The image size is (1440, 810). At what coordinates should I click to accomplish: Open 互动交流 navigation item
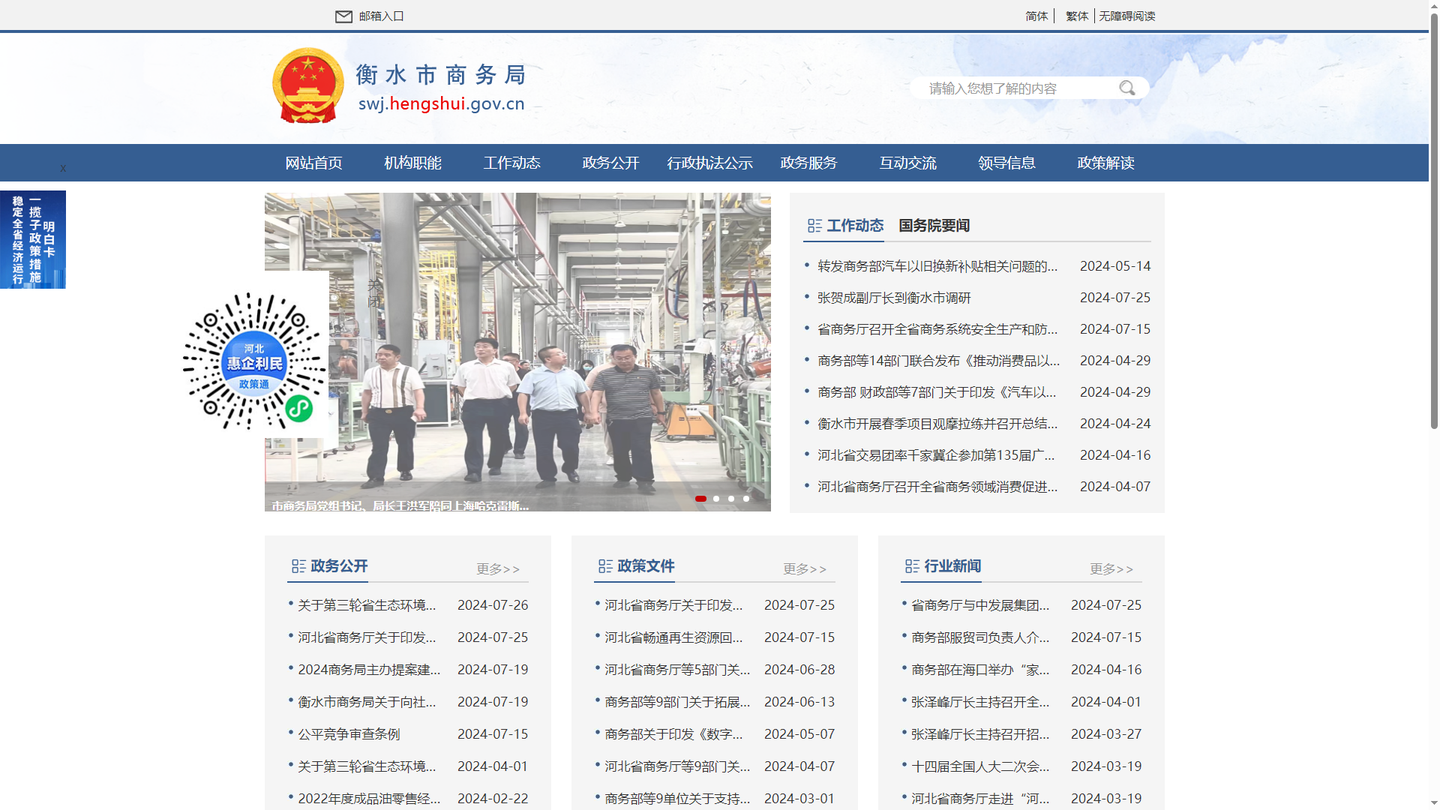click(x=908, y=163)
